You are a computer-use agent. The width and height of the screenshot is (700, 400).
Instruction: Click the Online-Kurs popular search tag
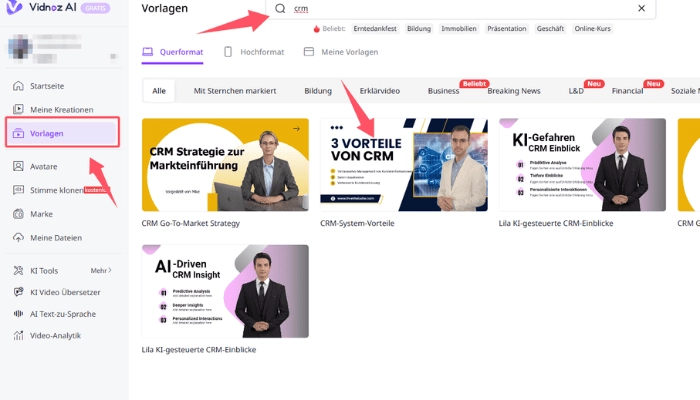tap(592, 29)
